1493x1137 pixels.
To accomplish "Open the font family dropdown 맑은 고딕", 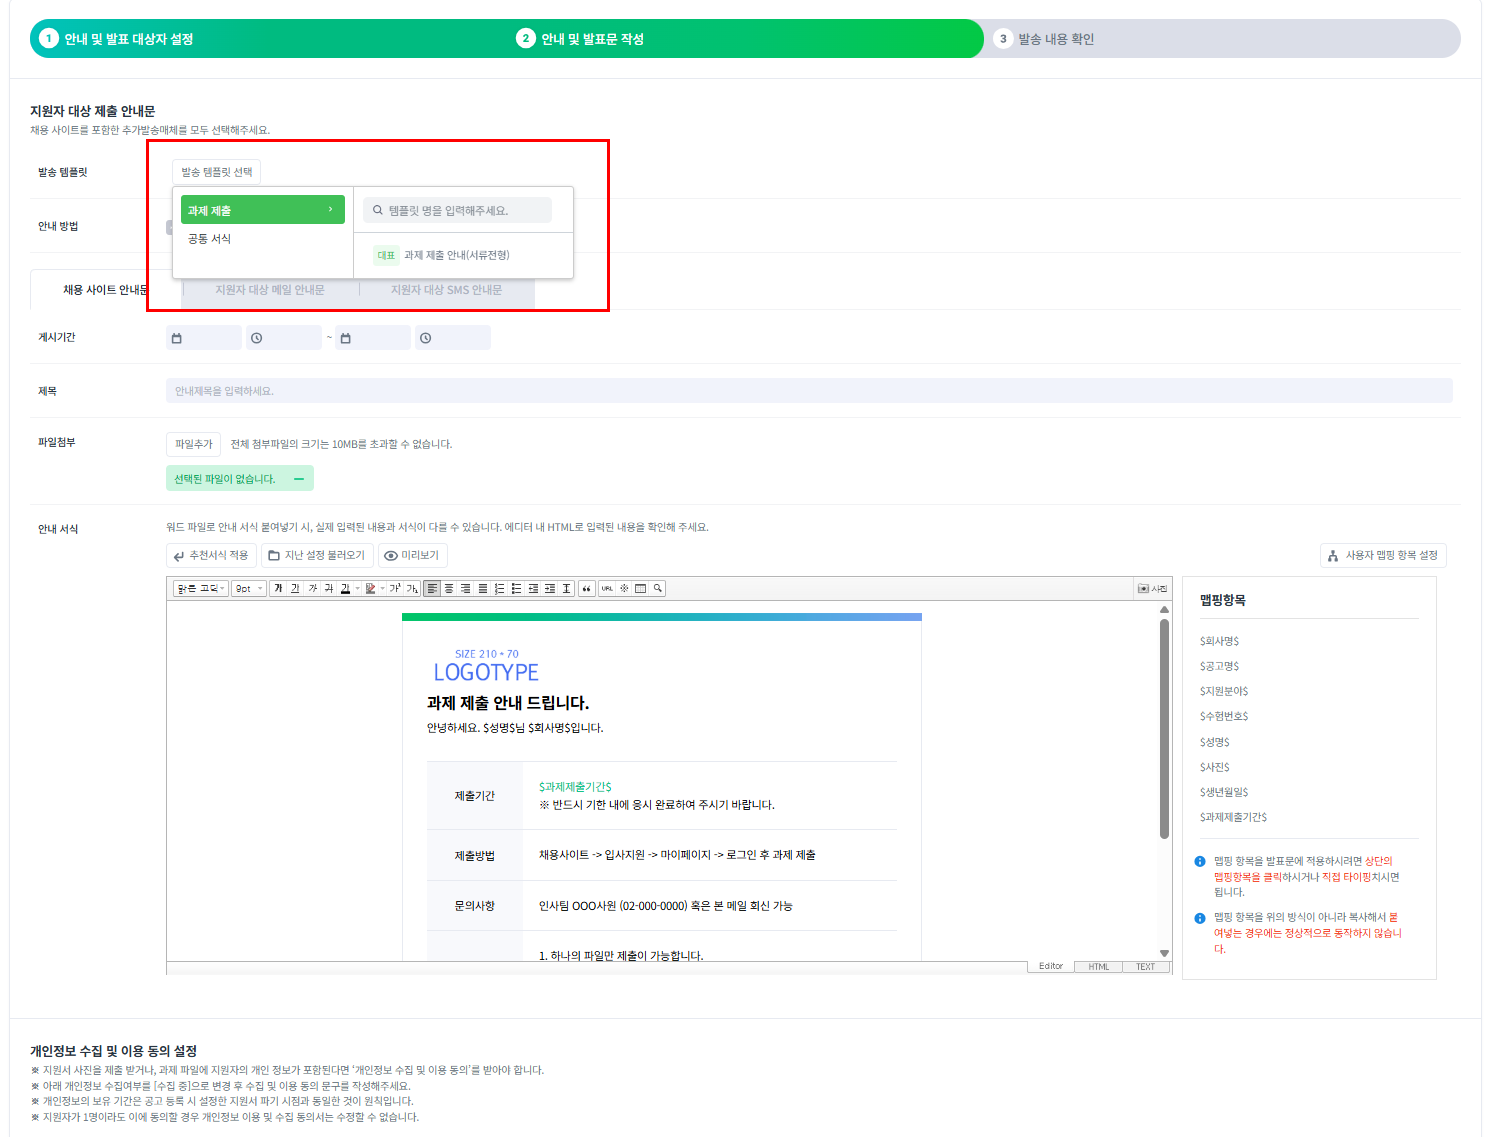I will [201, 589].
